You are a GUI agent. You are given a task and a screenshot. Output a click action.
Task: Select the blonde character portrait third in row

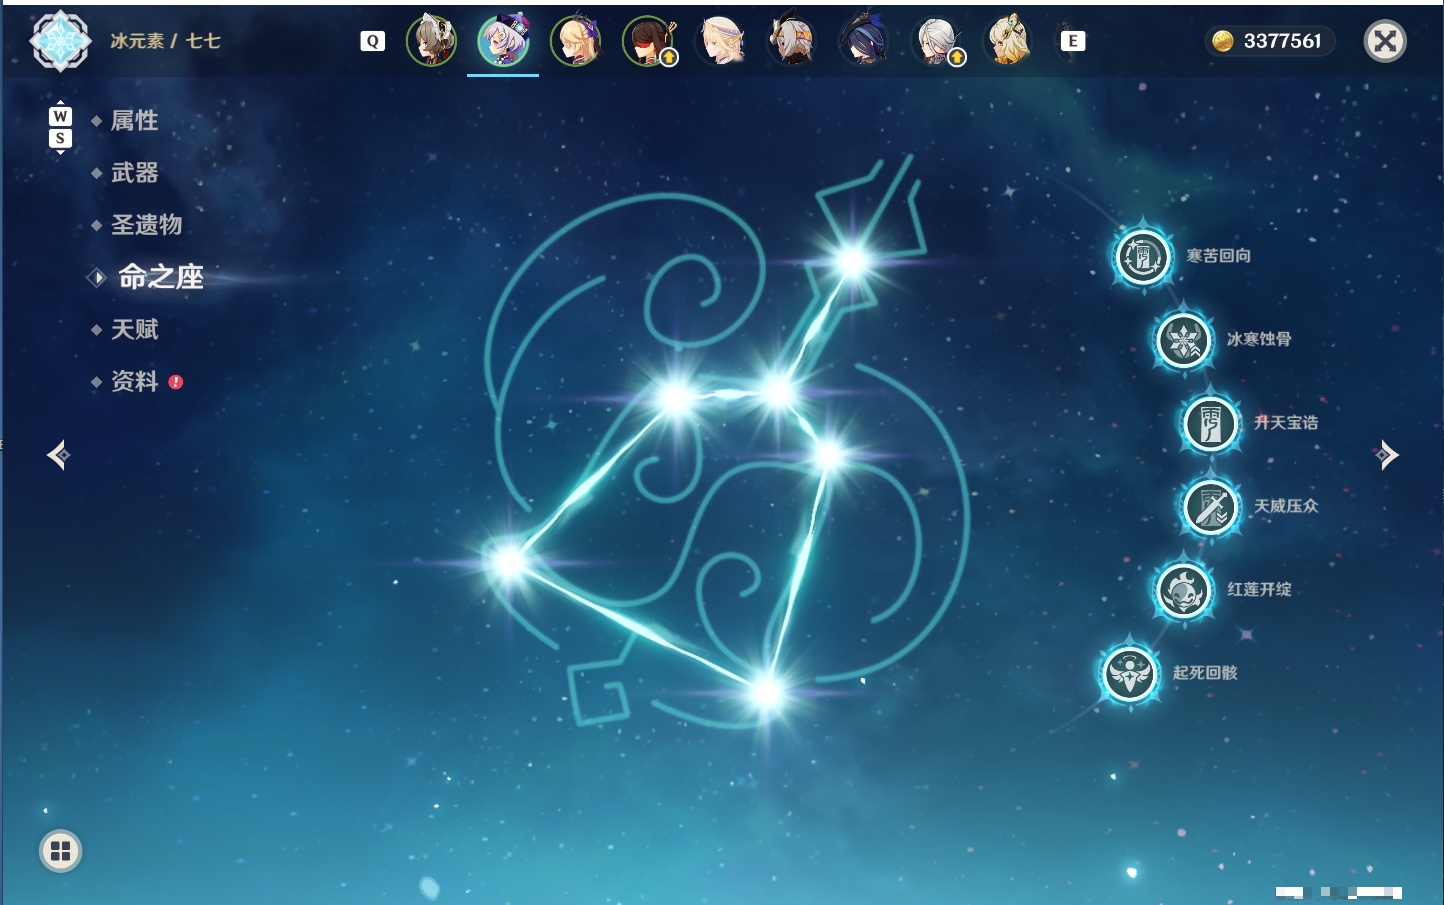coord(576,41)
